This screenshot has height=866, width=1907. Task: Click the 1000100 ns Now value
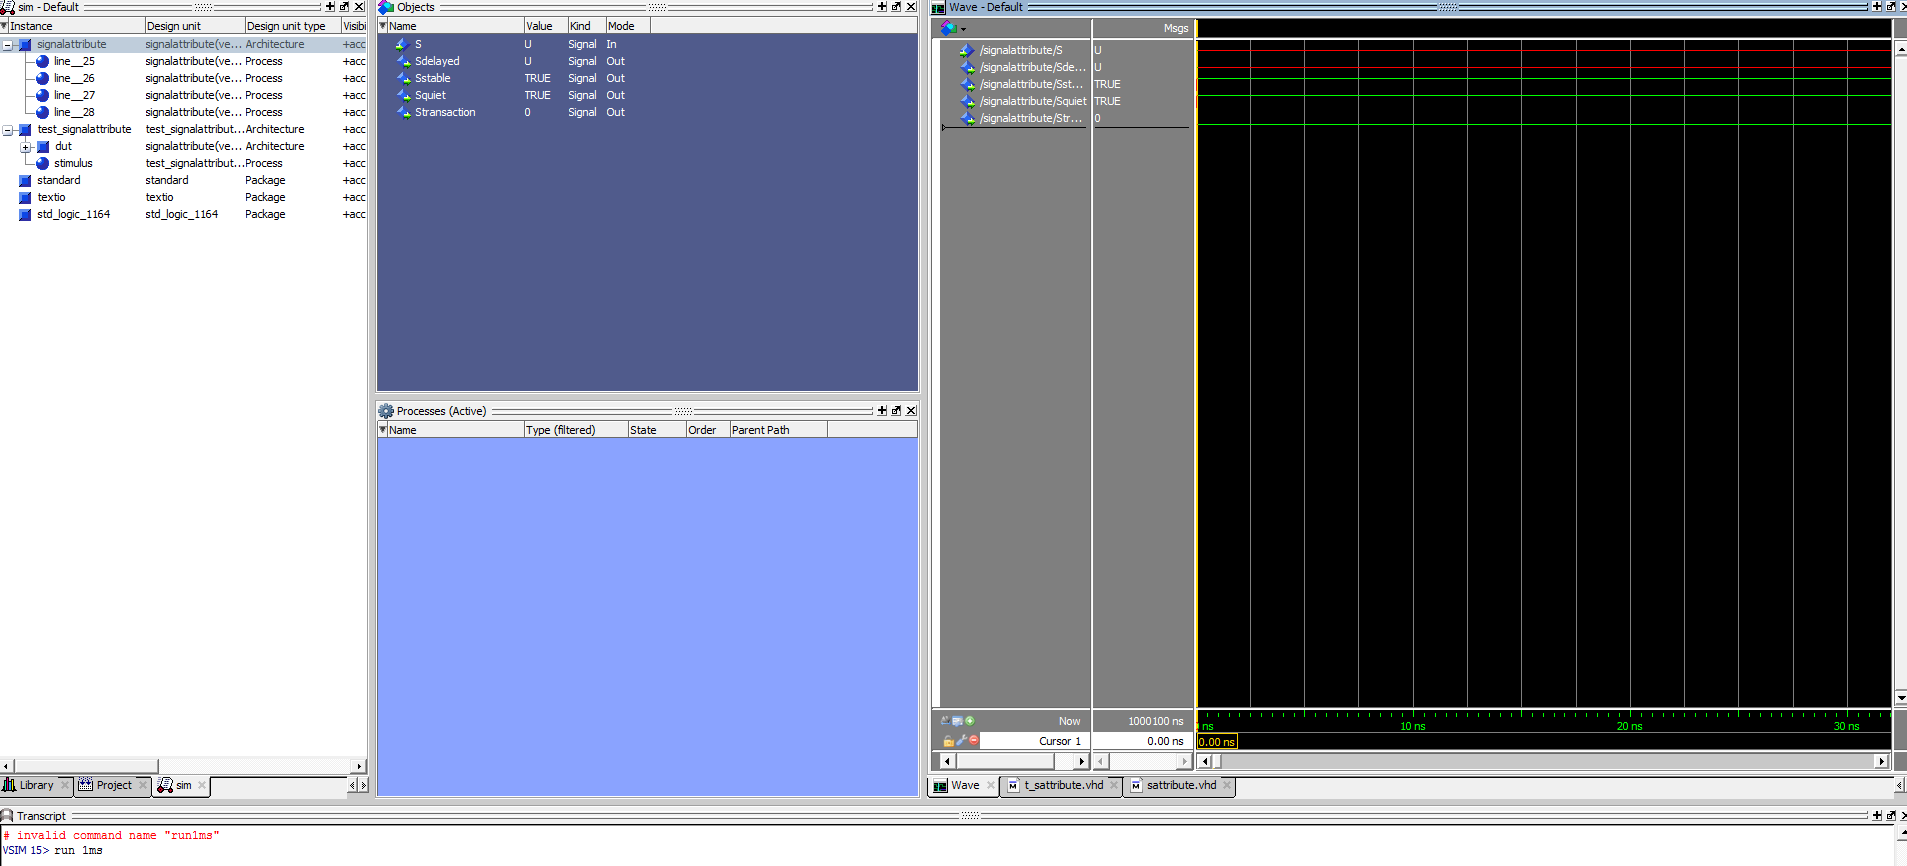tap(1155, 721)
